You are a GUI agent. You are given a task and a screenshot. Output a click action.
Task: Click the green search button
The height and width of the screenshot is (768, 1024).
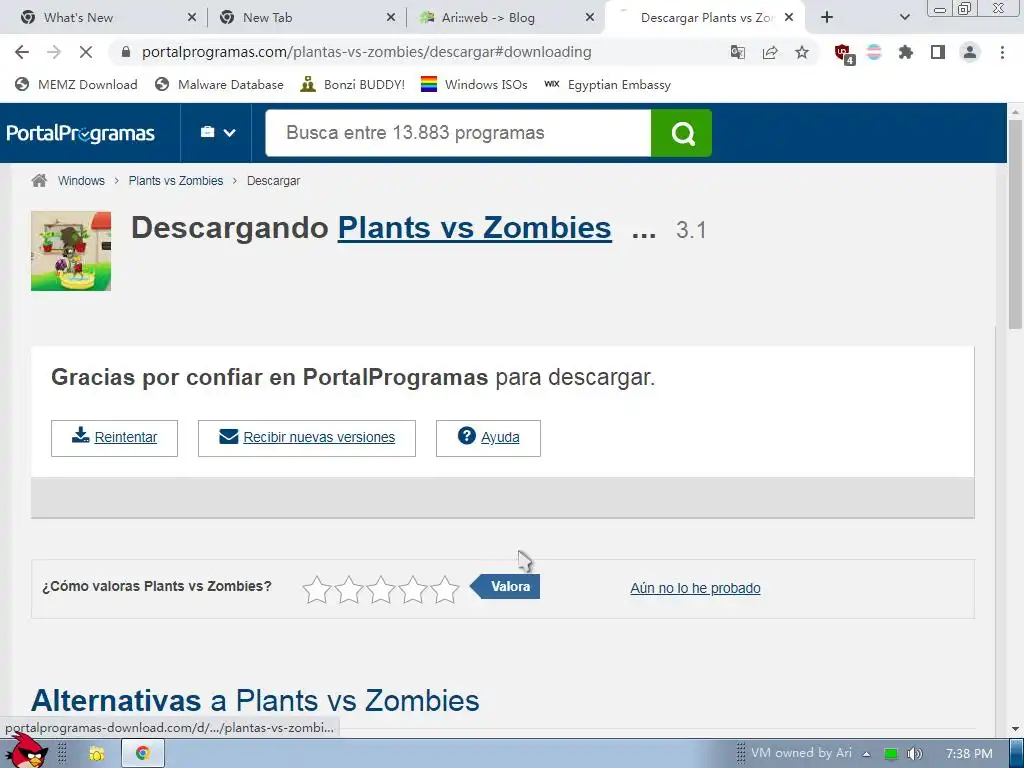click(681, 133)
